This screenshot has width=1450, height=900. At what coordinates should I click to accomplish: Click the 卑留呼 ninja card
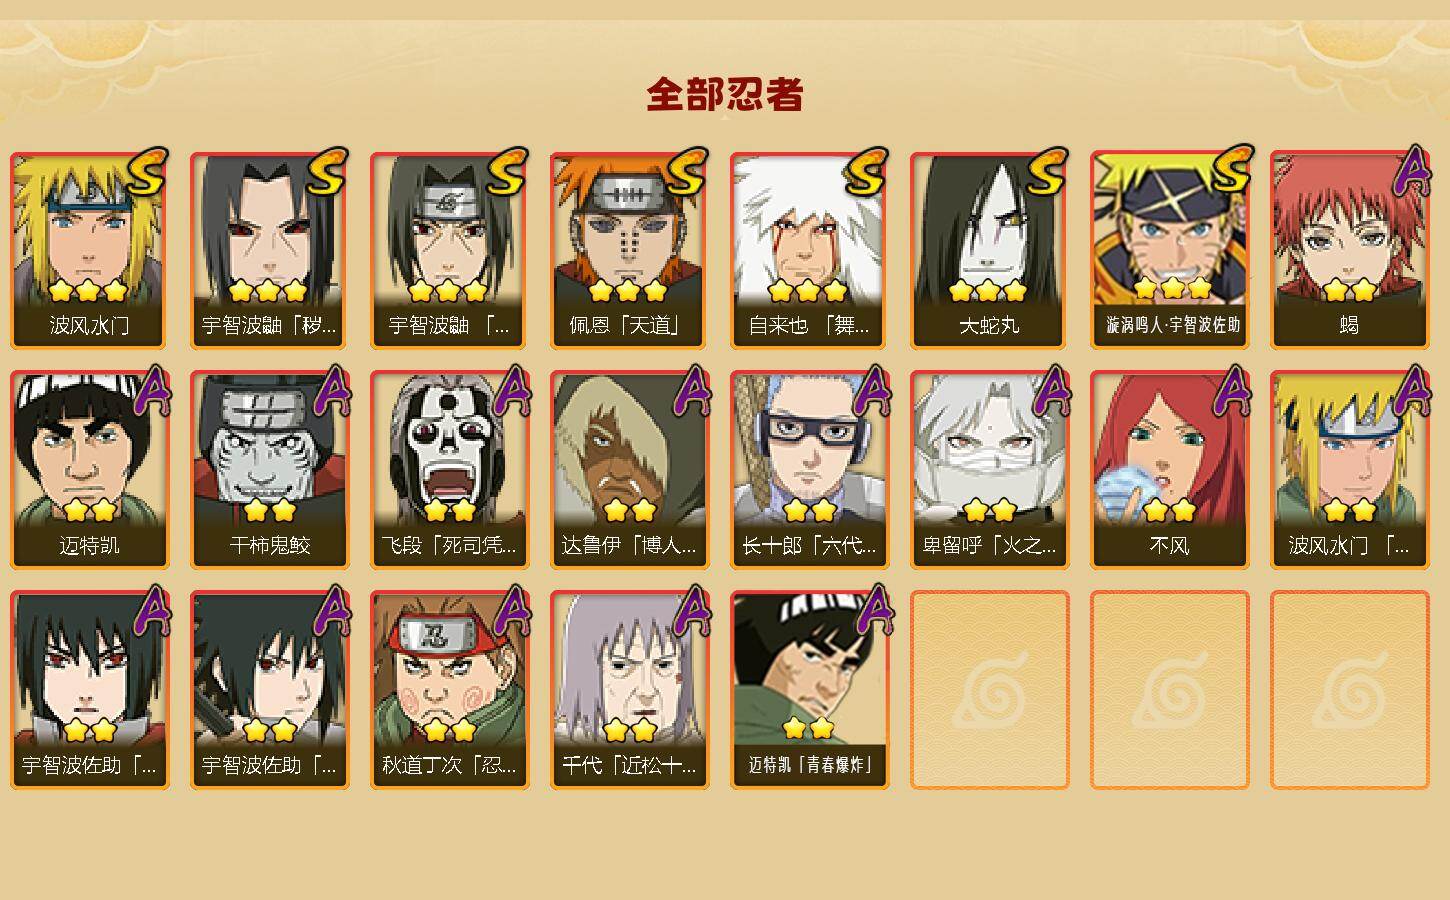tap(990, 470)
